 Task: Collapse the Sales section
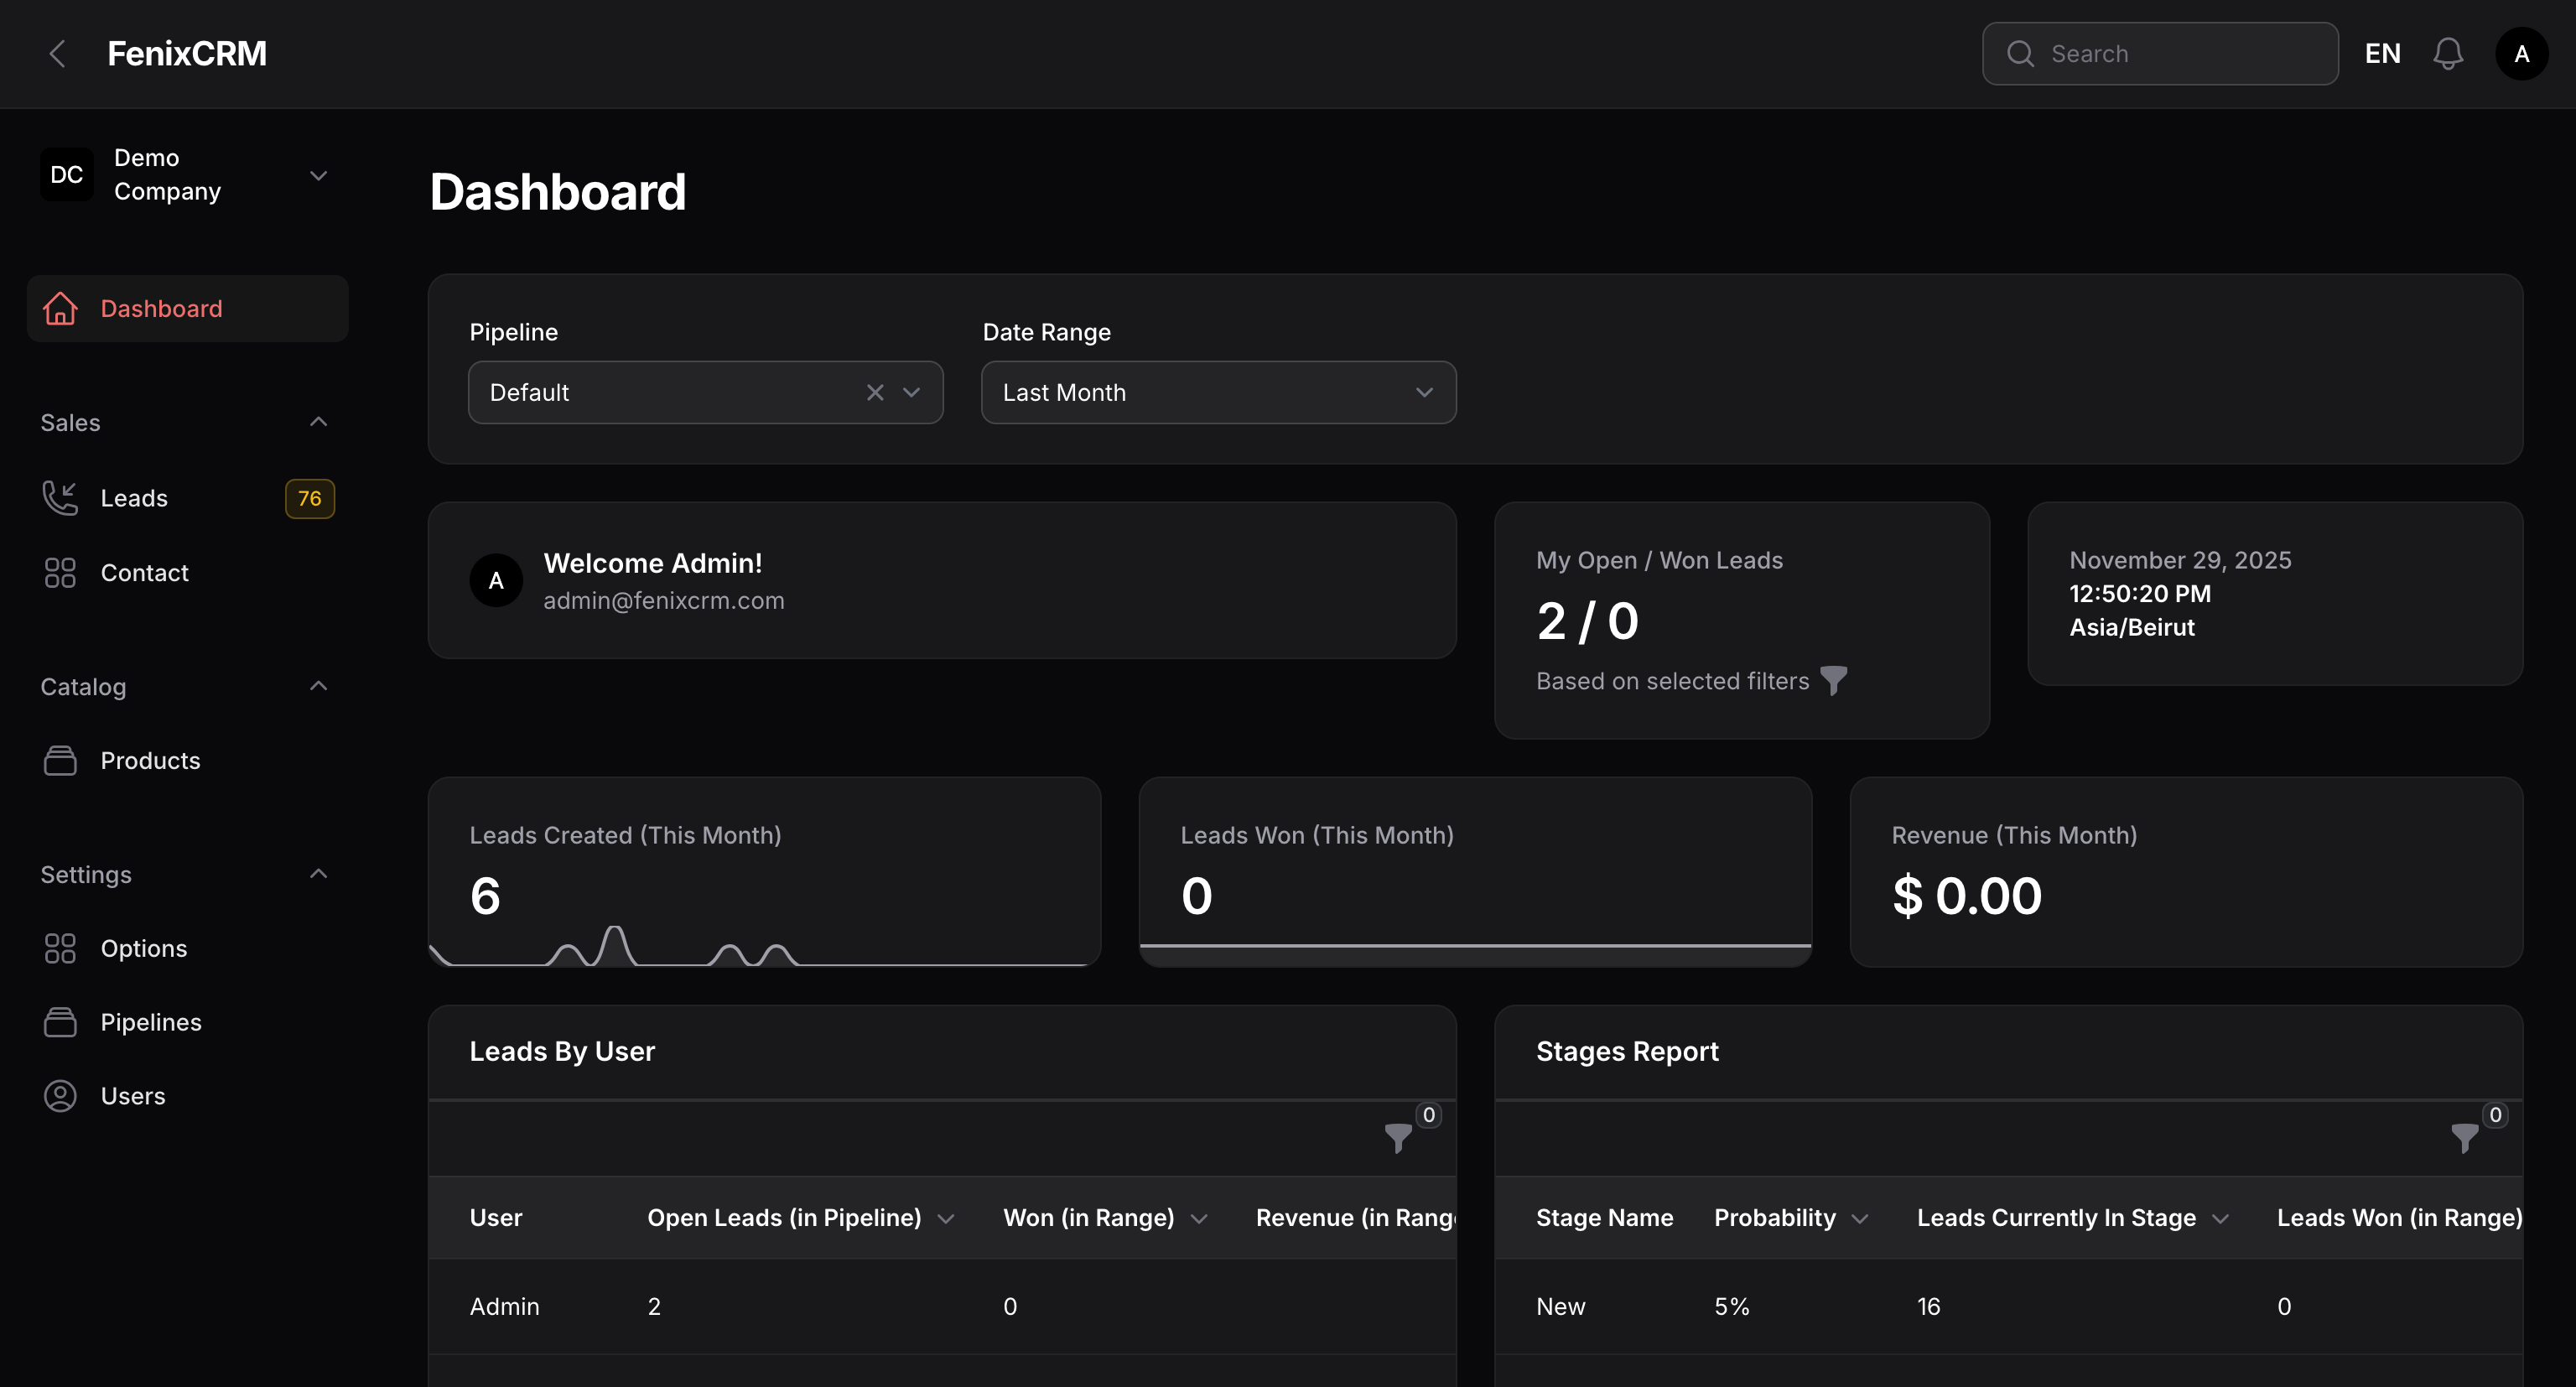point(318,422)
